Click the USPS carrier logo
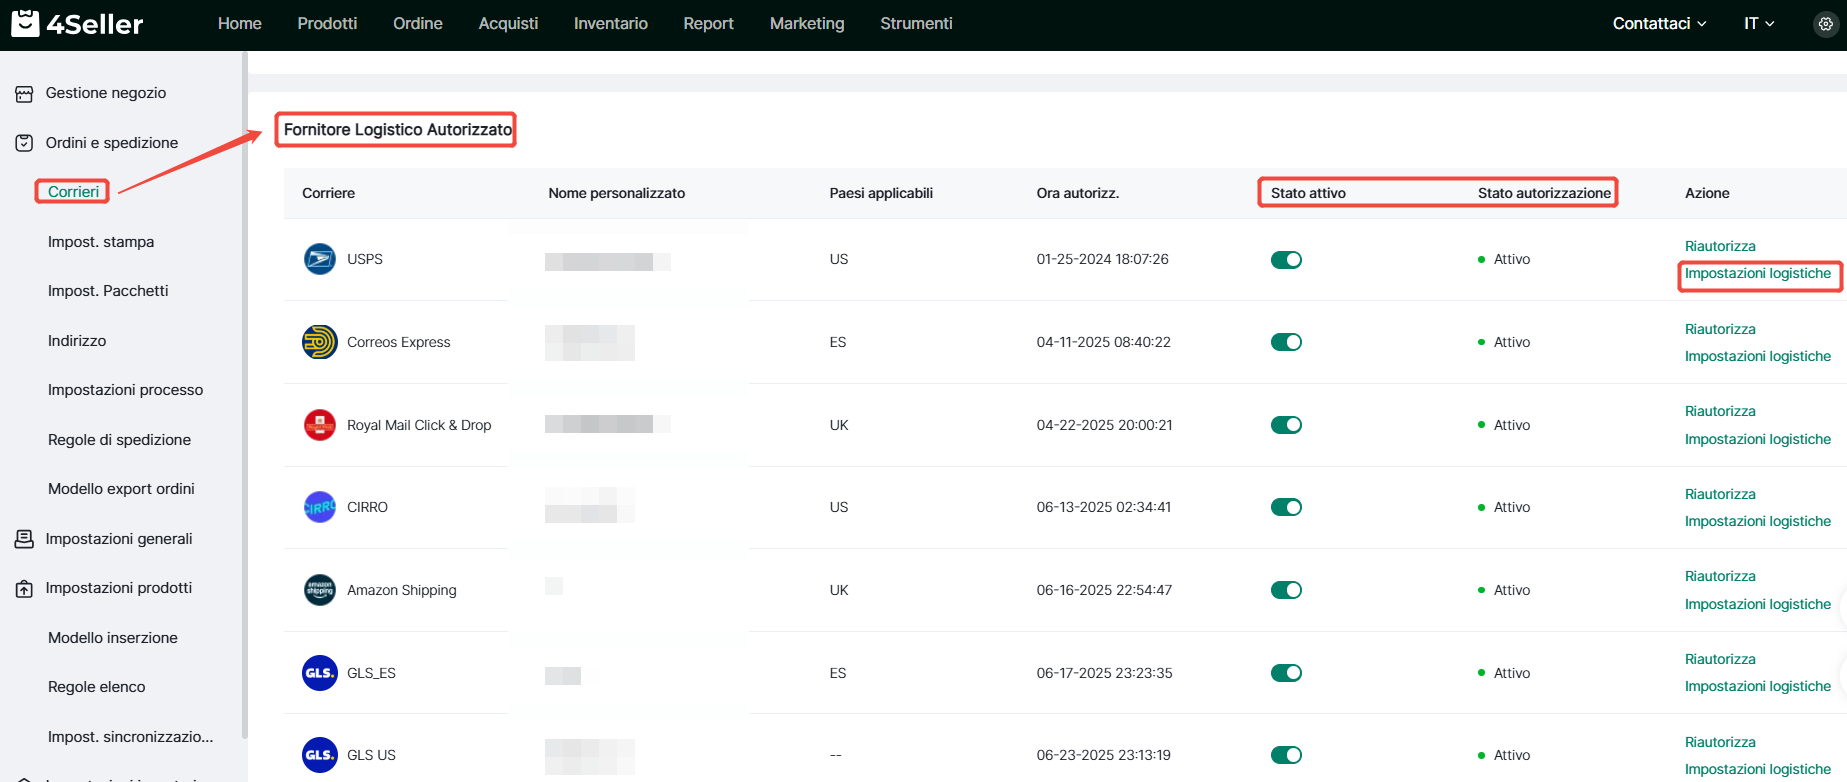Screen dimensions: 1847x782 (319, 259)
